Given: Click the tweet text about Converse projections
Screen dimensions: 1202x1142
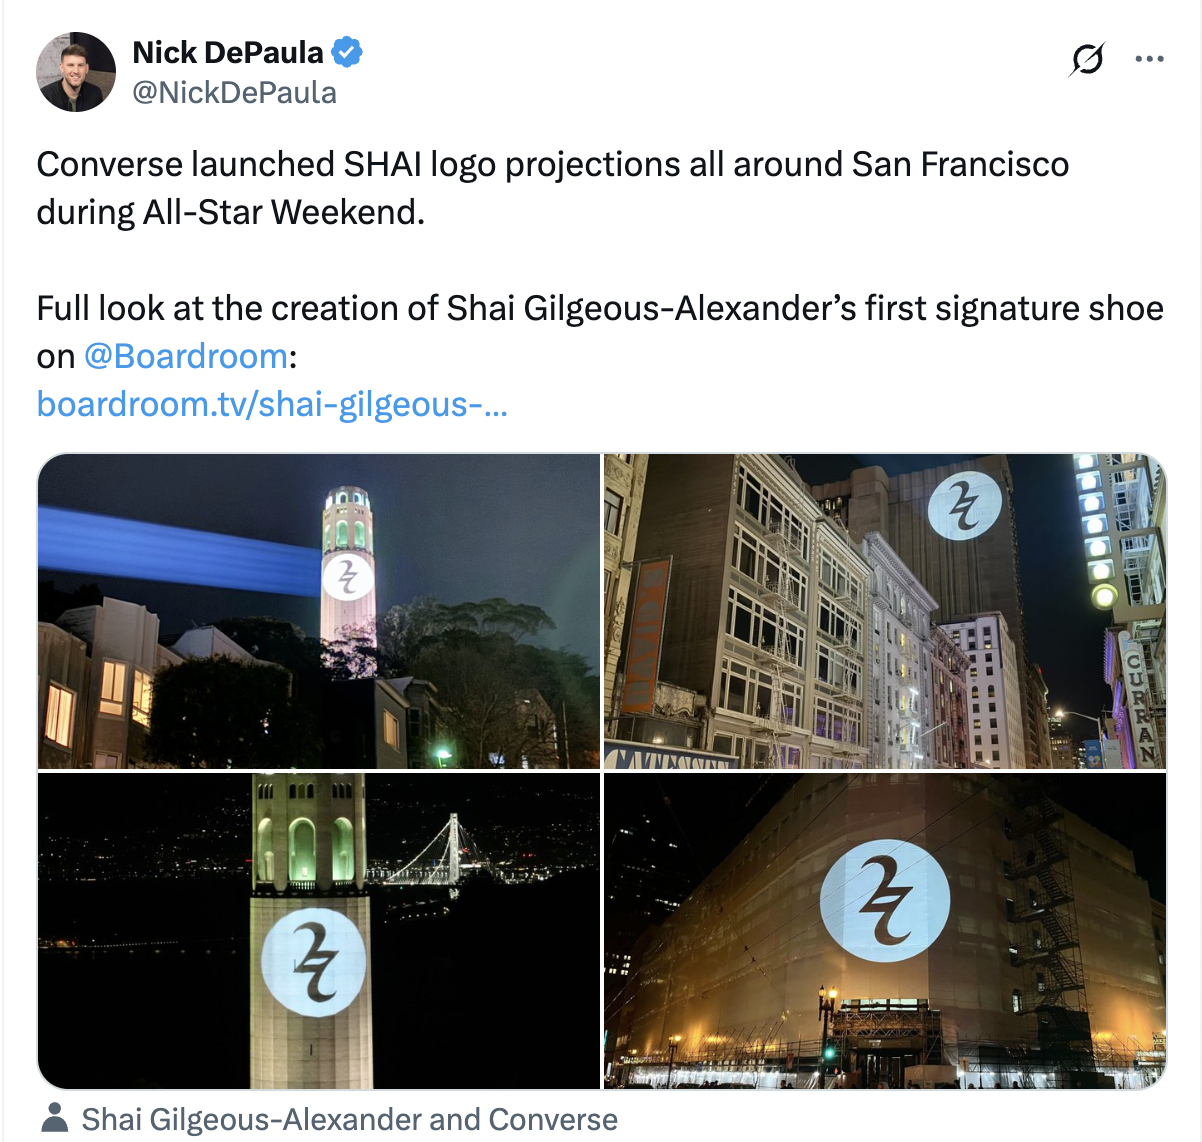Looking at the screenshot, I should pyautogui.click(x=553, y=188).
